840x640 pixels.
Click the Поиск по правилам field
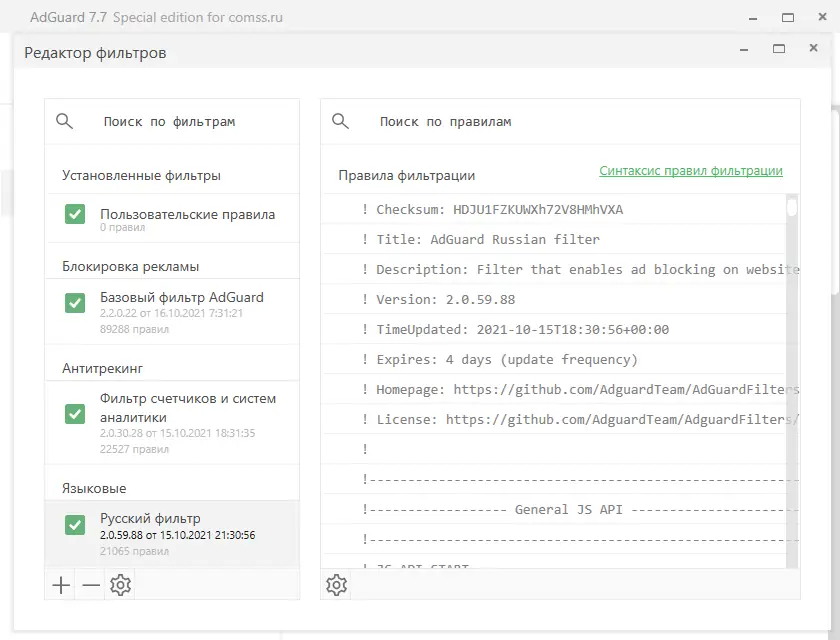click(x=580, y=122)
